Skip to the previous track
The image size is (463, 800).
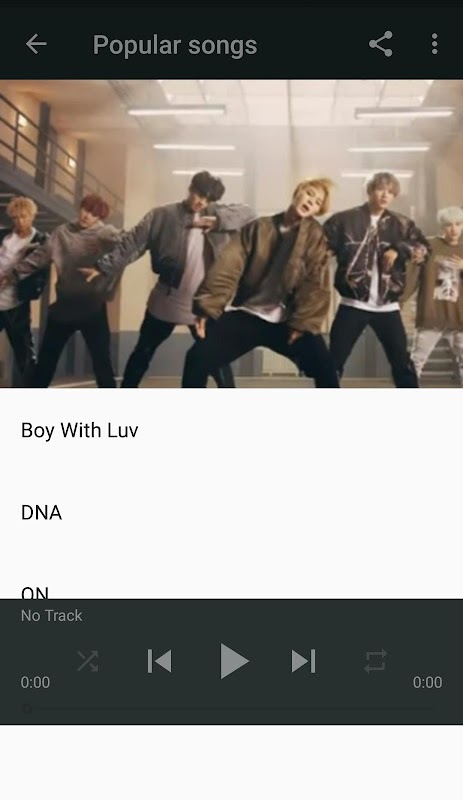click(x=159, y=661)
